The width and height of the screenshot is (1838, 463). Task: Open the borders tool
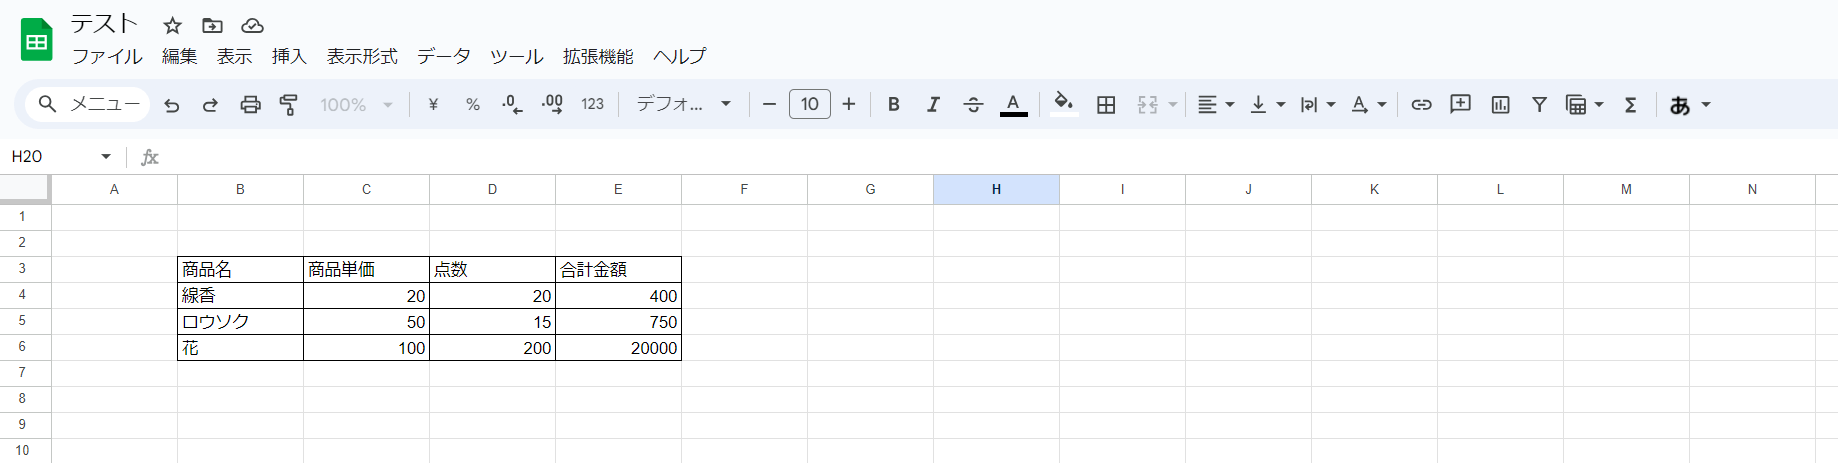click(x=1106, y=105)
